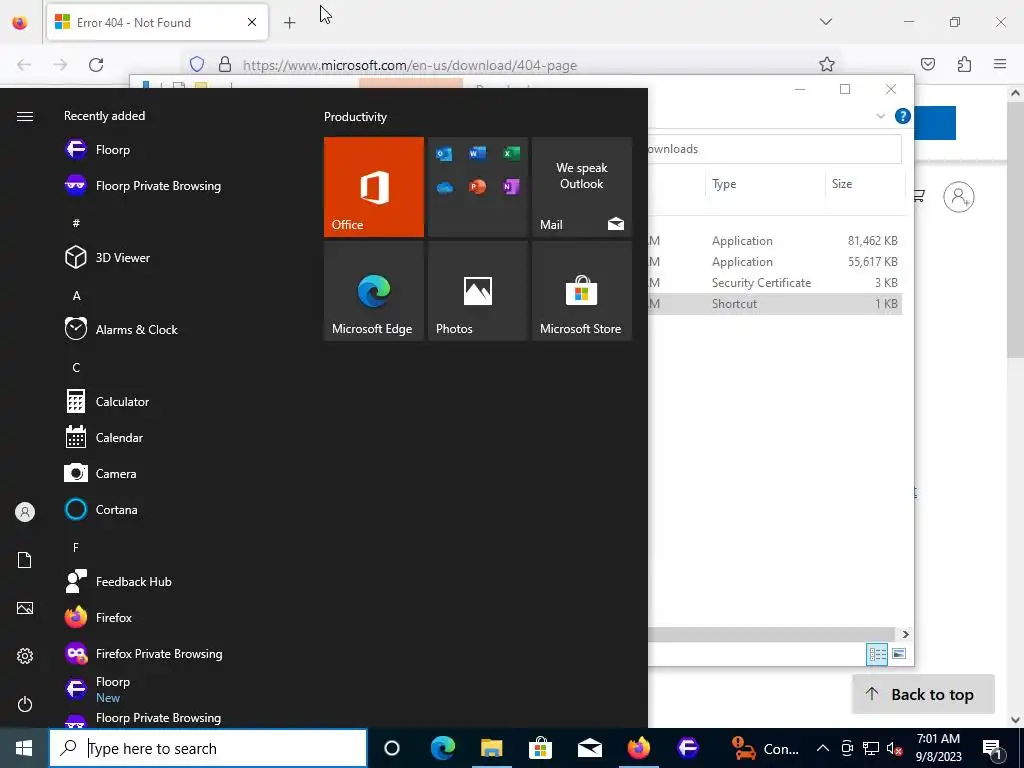Switch to Floorp on the taskbar
Screen dimensions: 1024x768
pos(688,748)
